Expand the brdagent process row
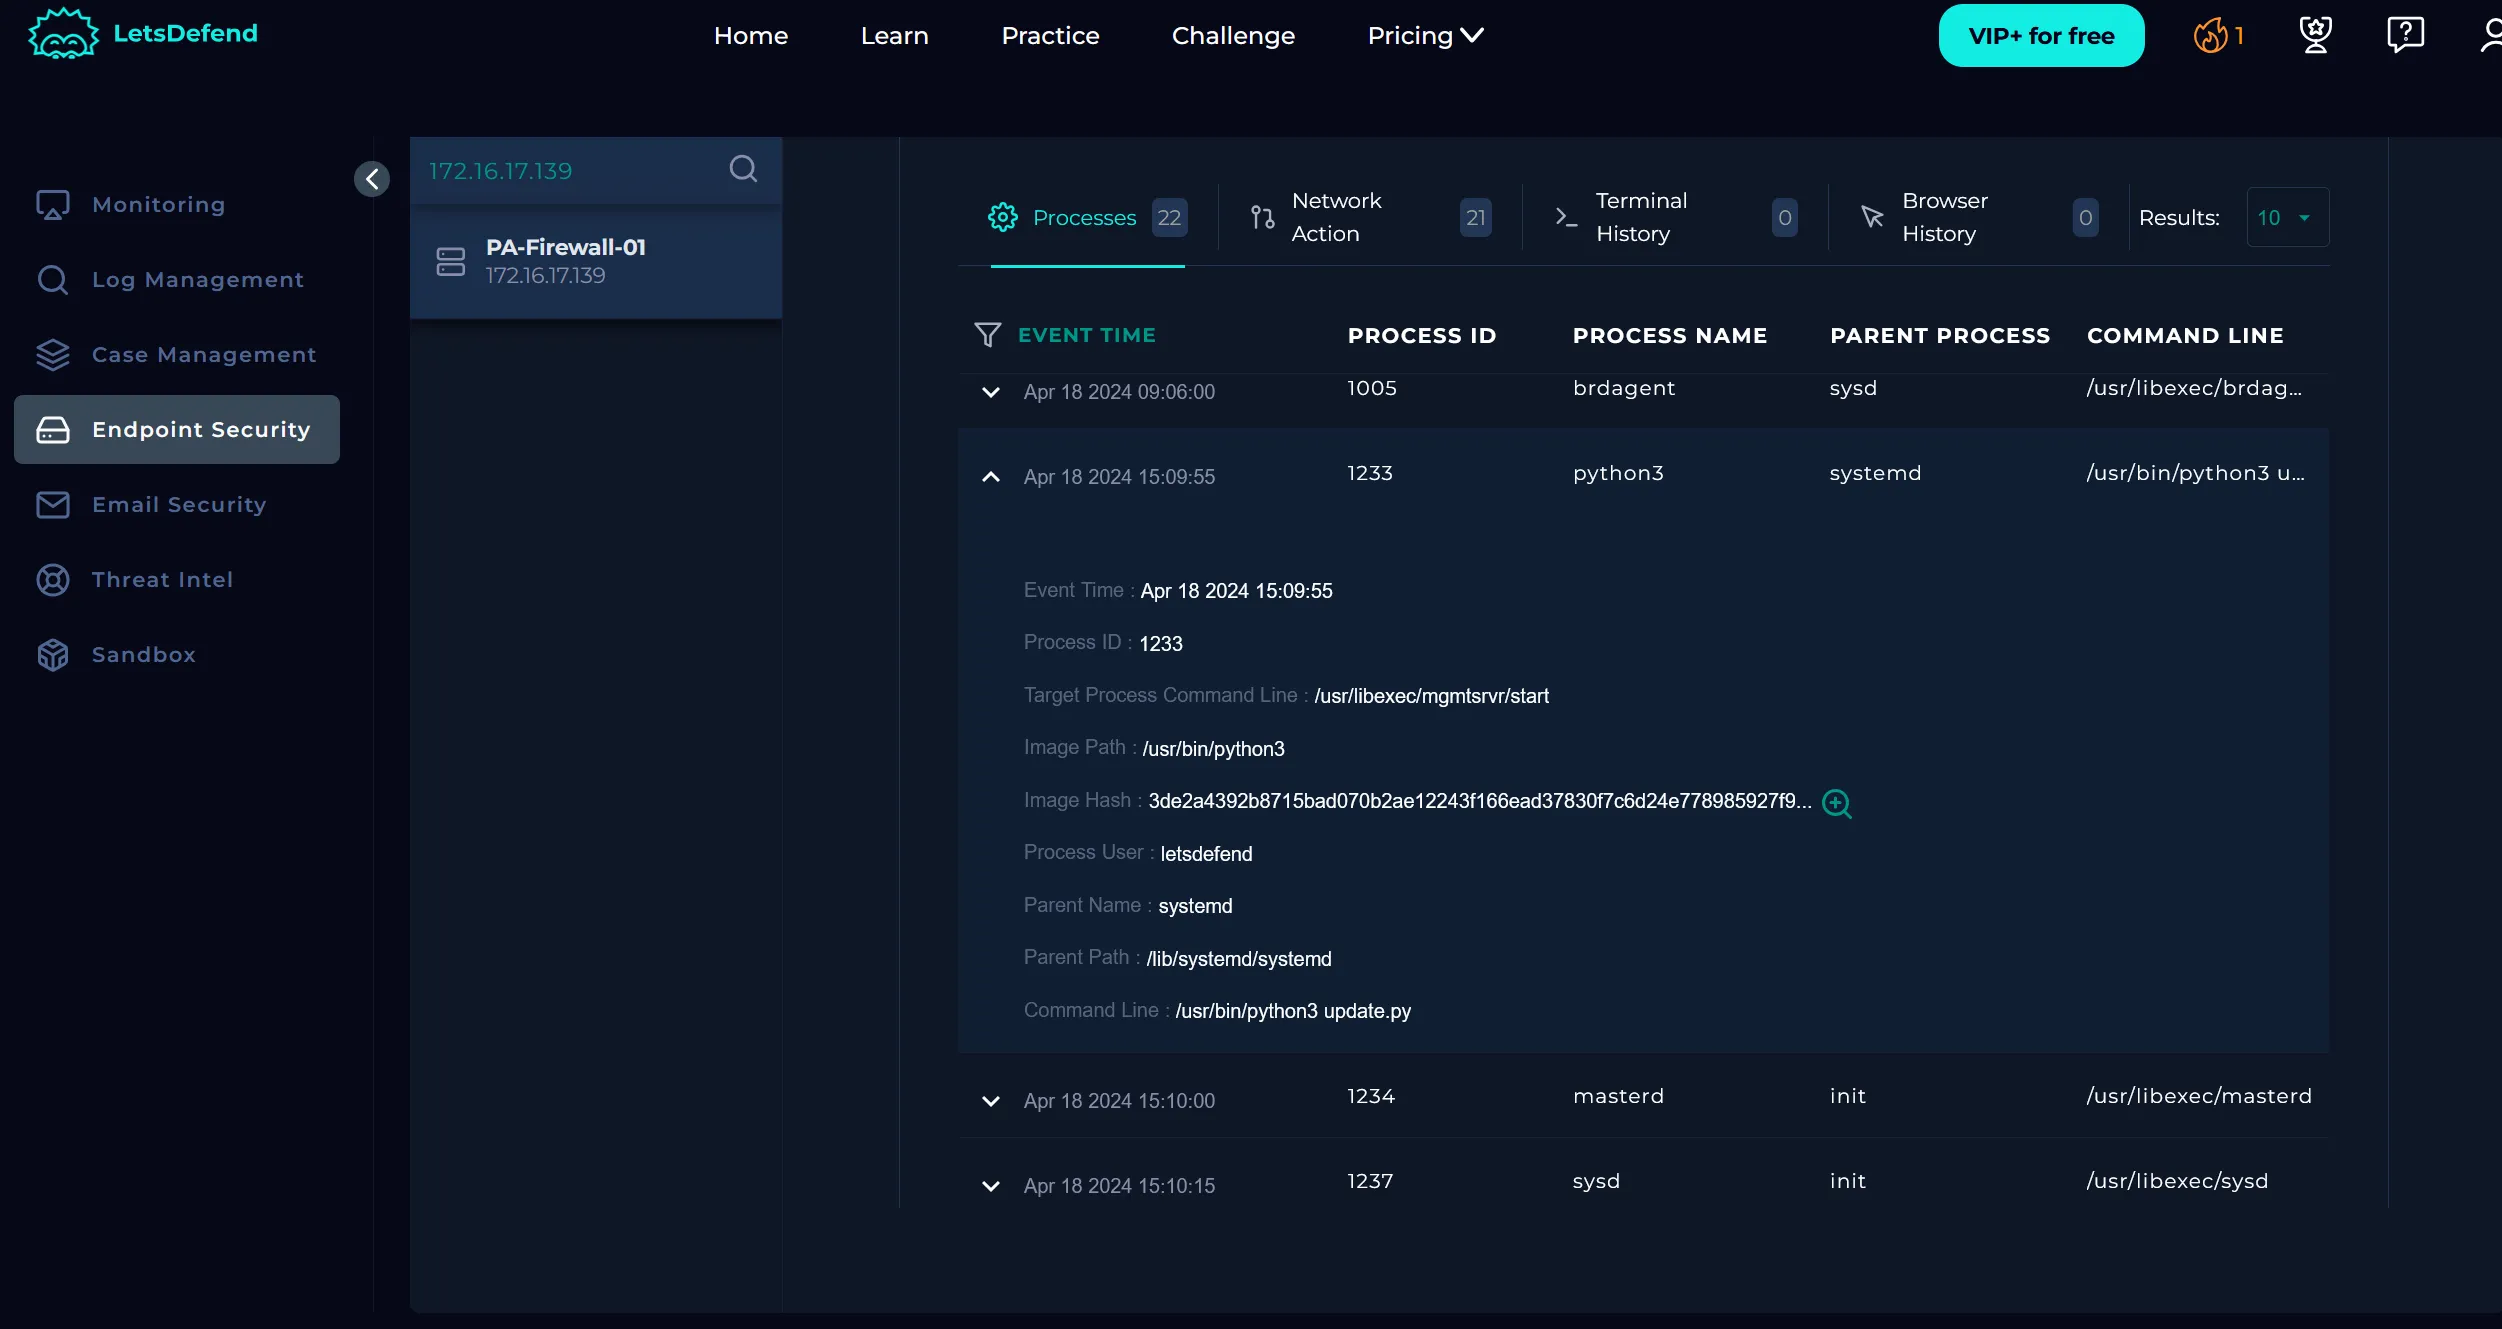The height and width of the screenshot is (1329, 2502). point(990,392)
